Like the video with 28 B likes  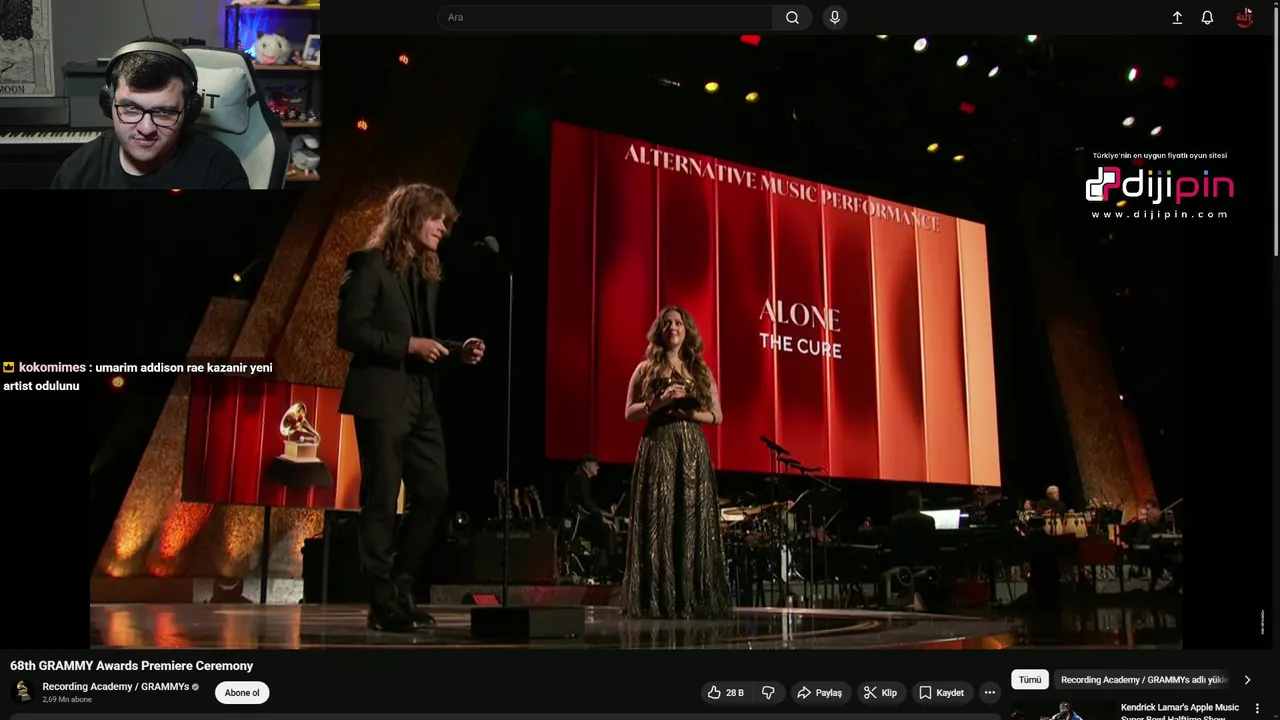point(726,692)
